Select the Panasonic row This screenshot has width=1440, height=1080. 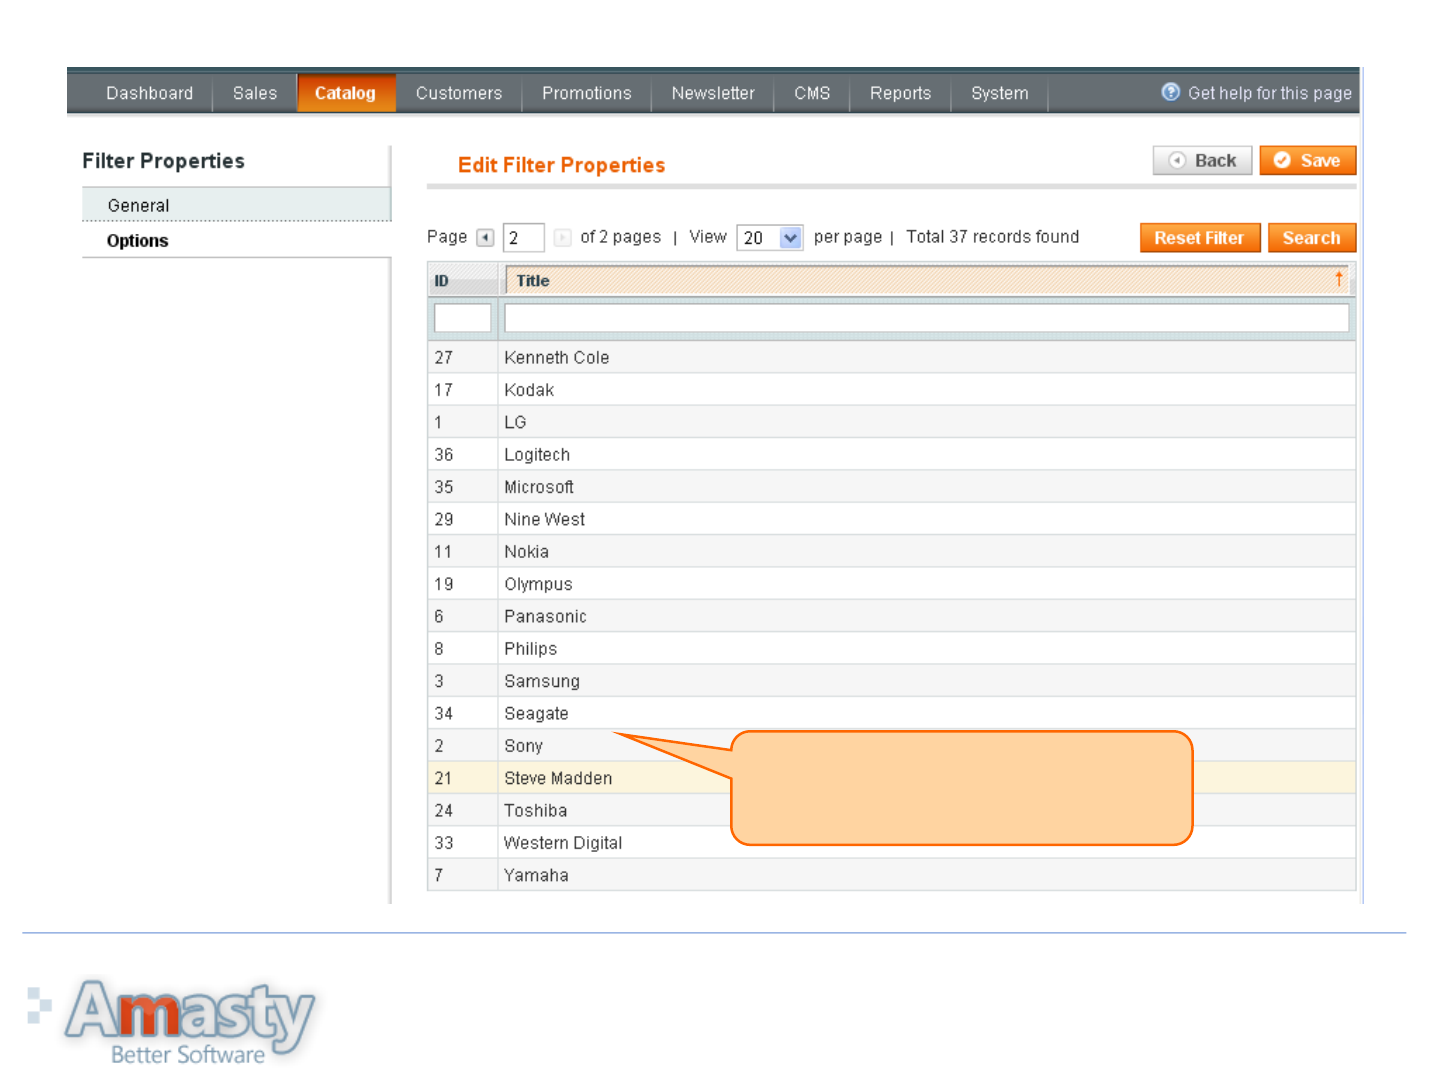pos(891,617)
